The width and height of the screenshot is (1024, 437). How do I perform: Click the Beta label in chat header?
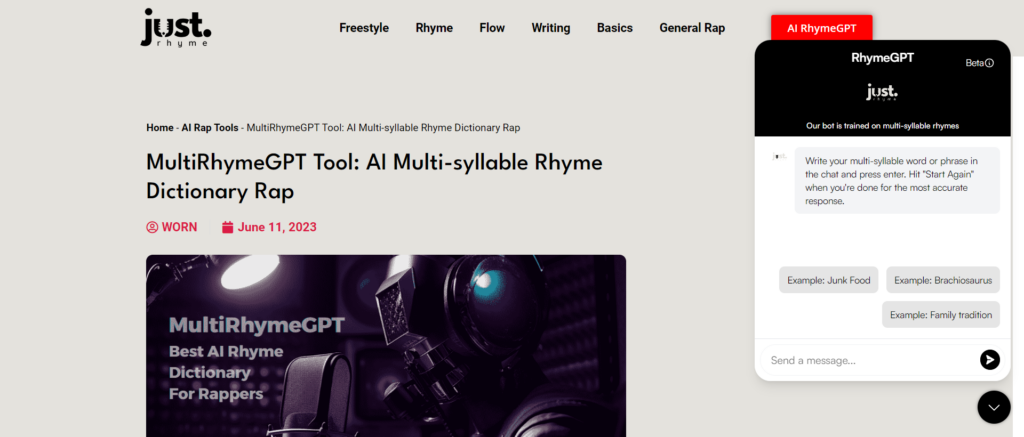974,63
